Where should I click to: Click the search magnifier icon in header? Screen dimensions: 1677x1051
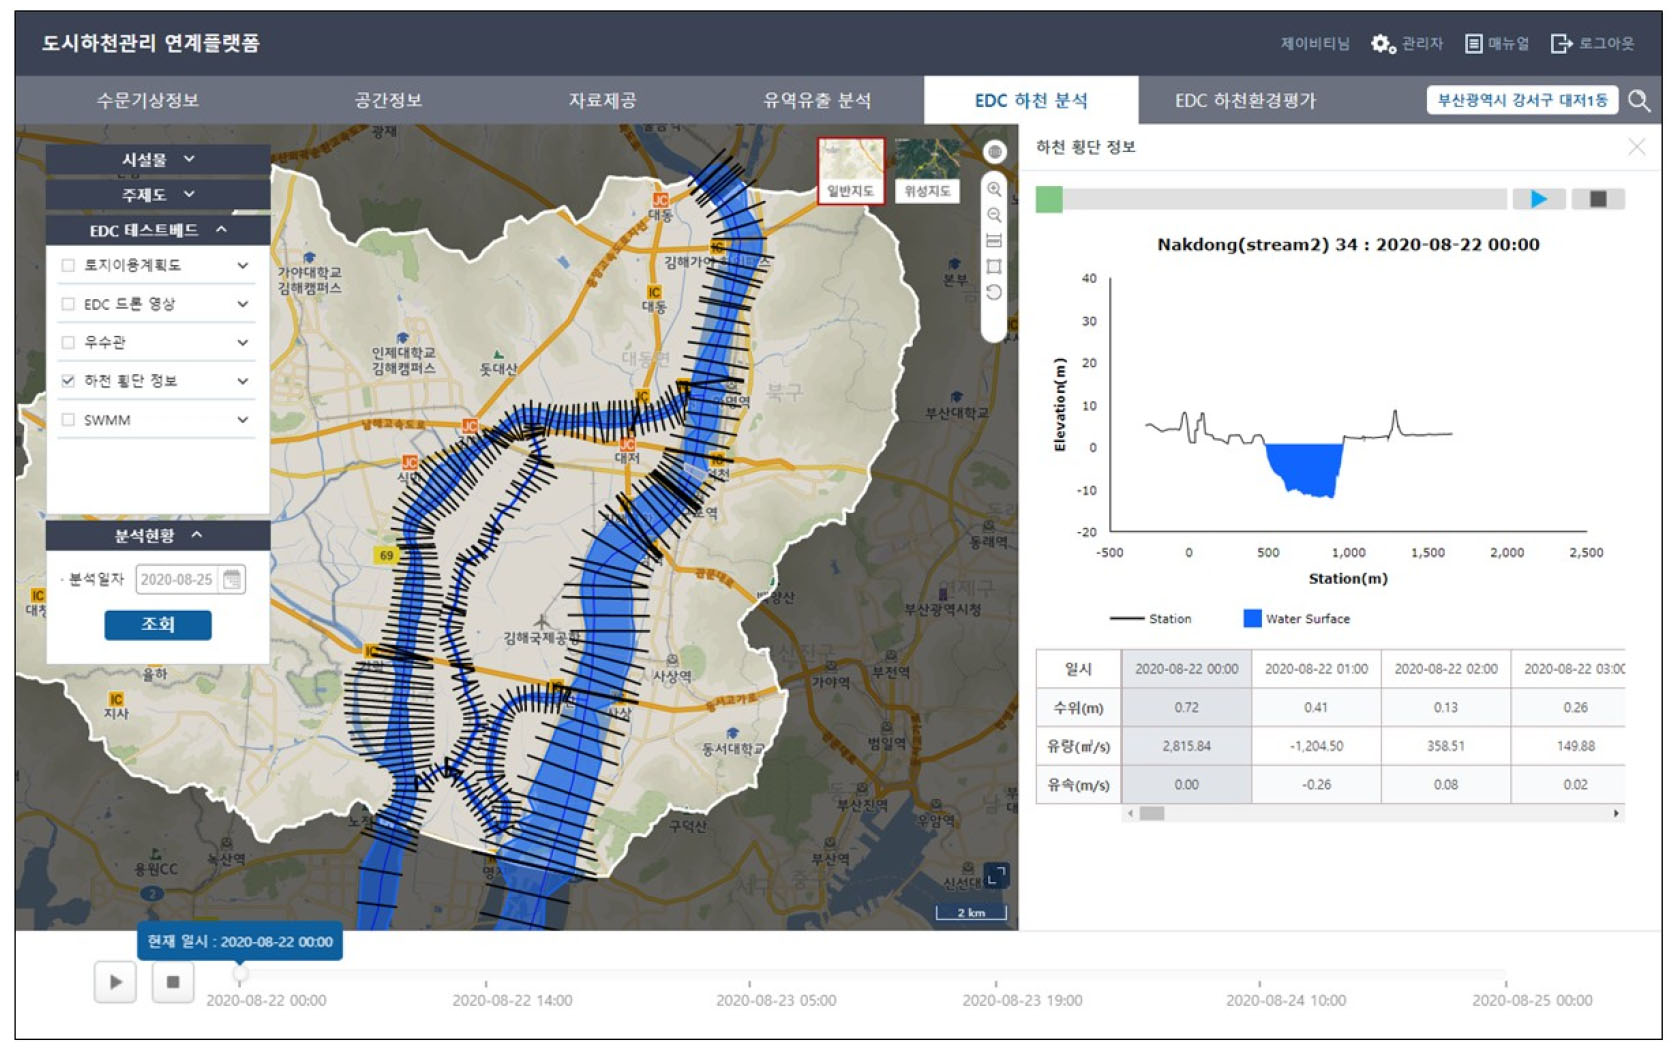1638,101
